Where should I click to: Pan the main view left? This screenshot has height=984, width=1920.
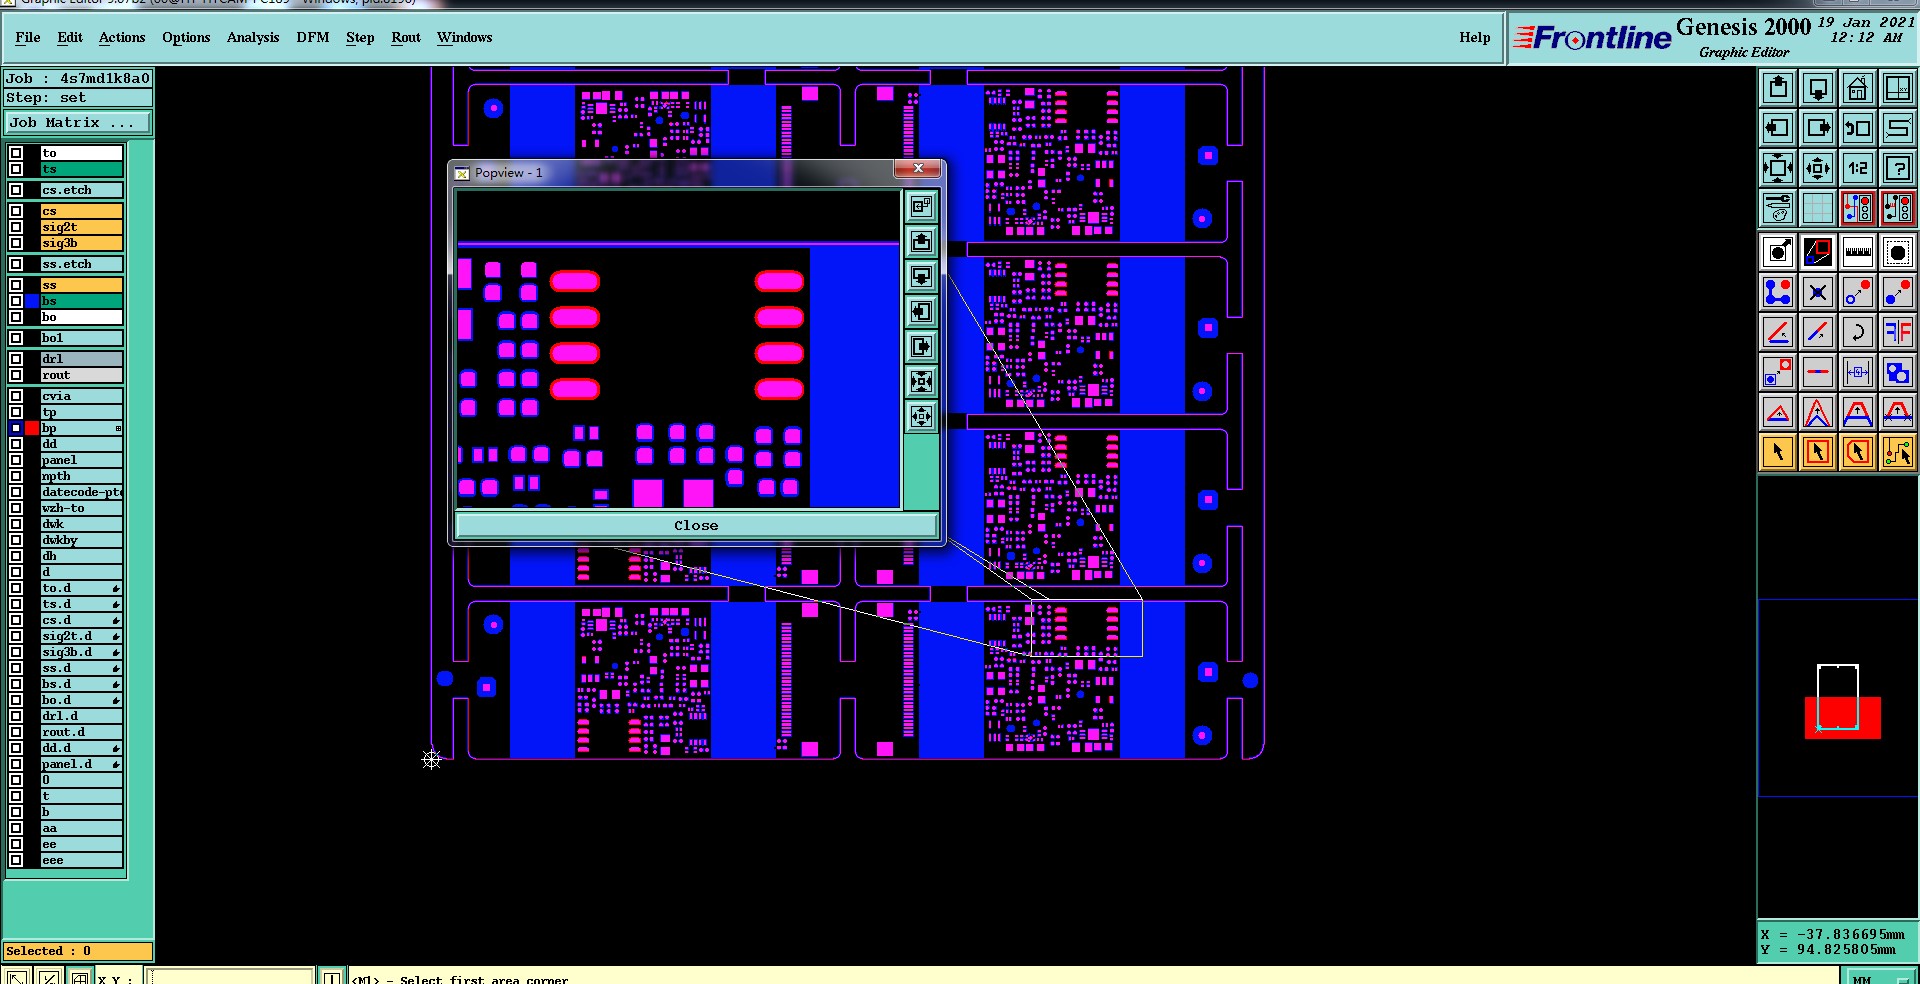[x=1778, y=128]
